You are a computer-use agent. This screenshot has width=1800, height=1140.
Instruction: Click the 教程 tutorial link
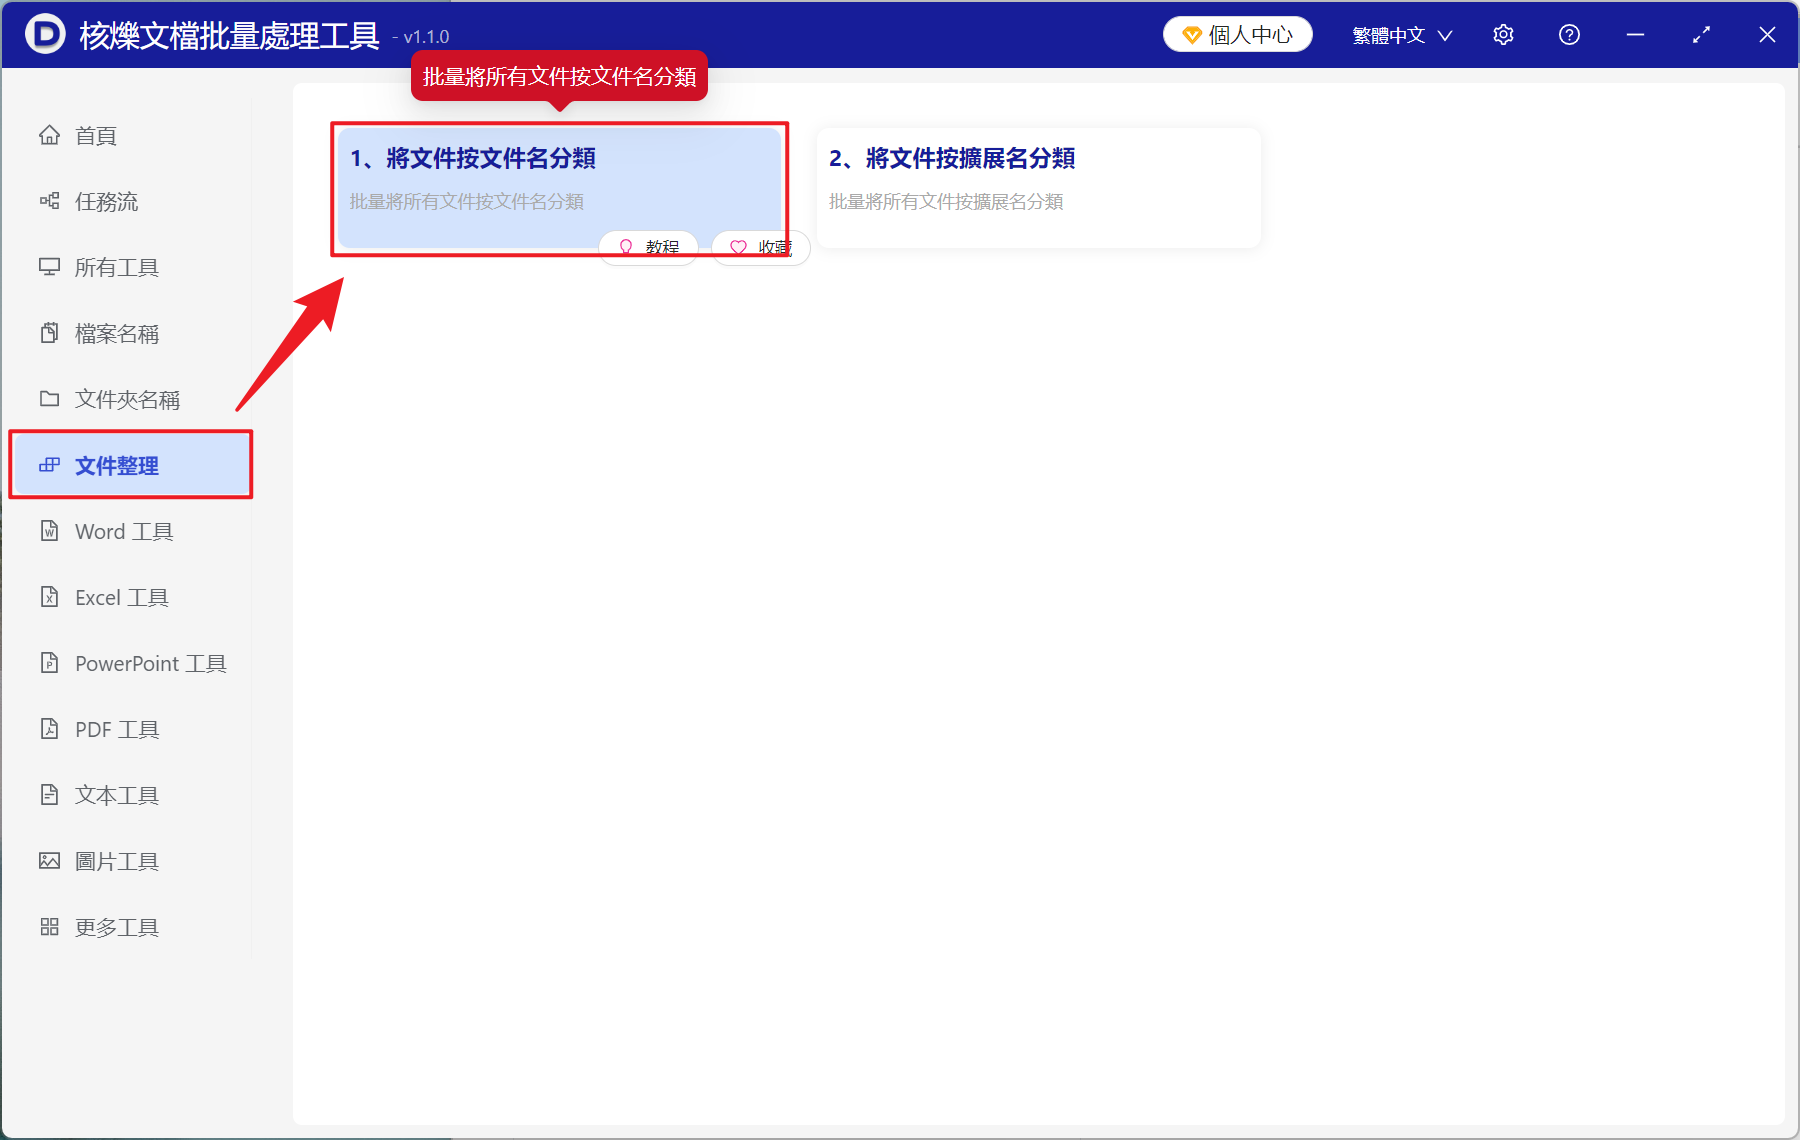tap(648, 245)
